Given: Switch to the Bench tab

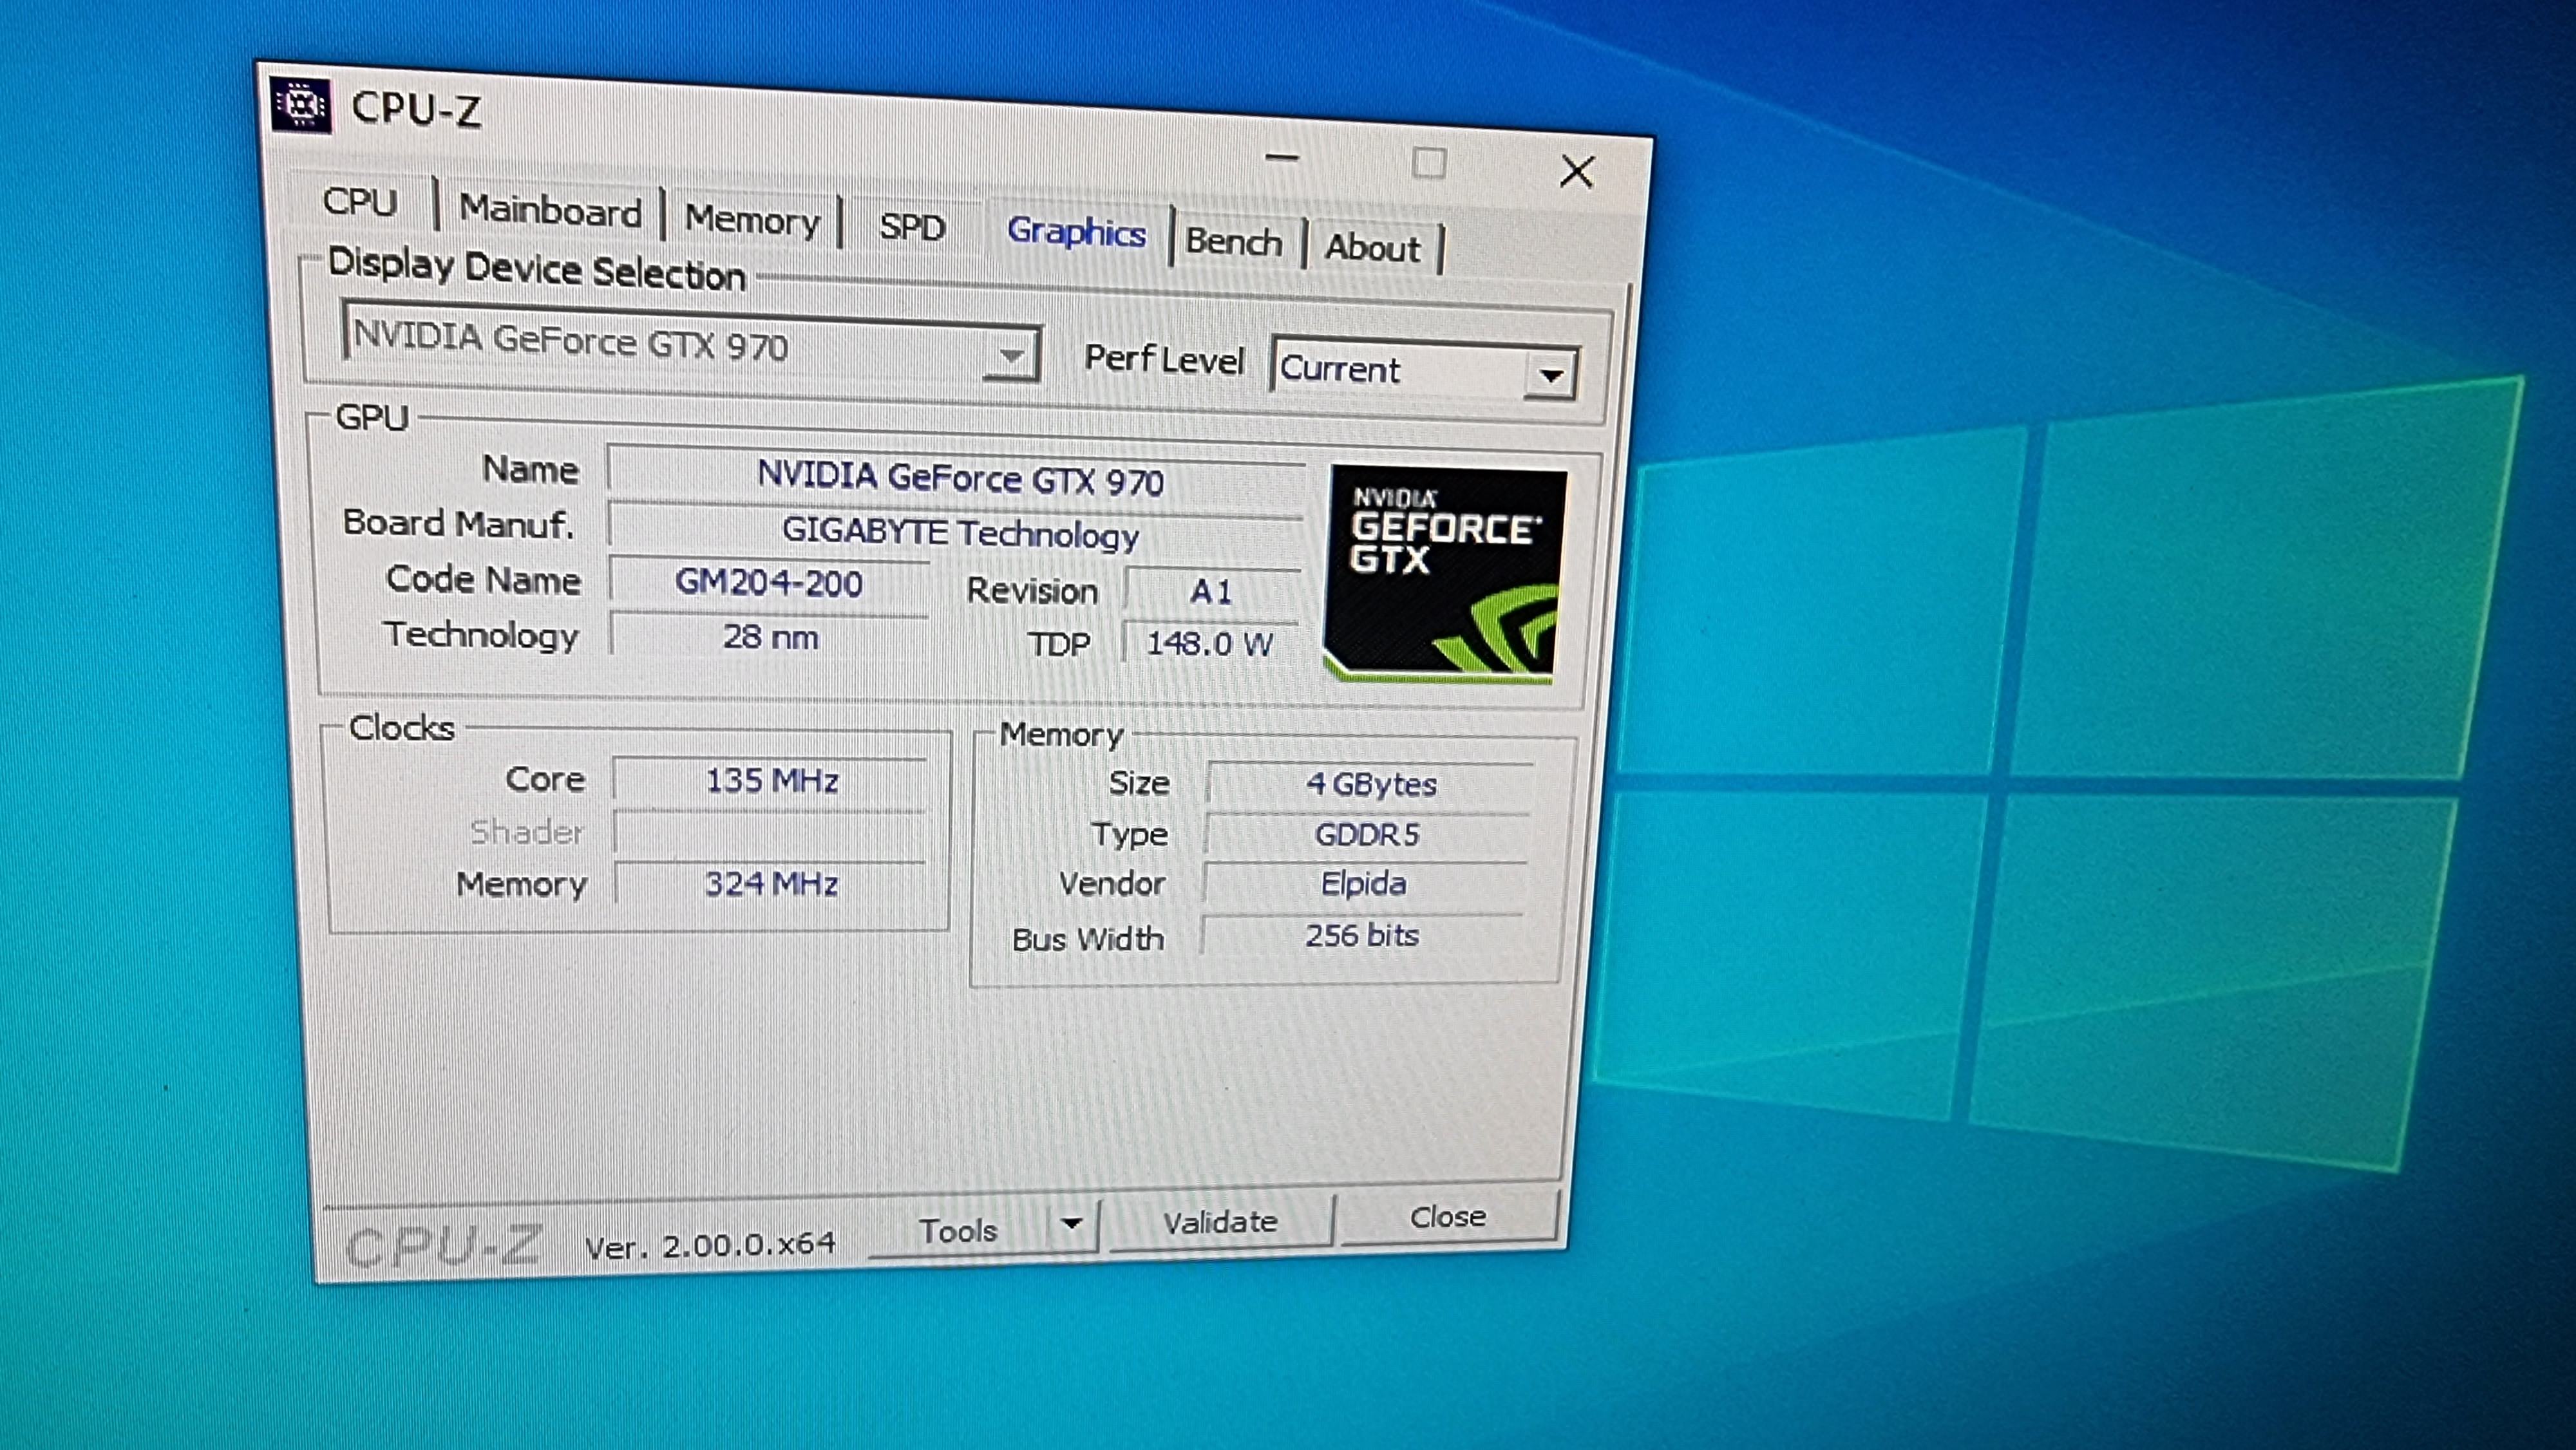Looking at the screenshot, I should point(1234,242).
